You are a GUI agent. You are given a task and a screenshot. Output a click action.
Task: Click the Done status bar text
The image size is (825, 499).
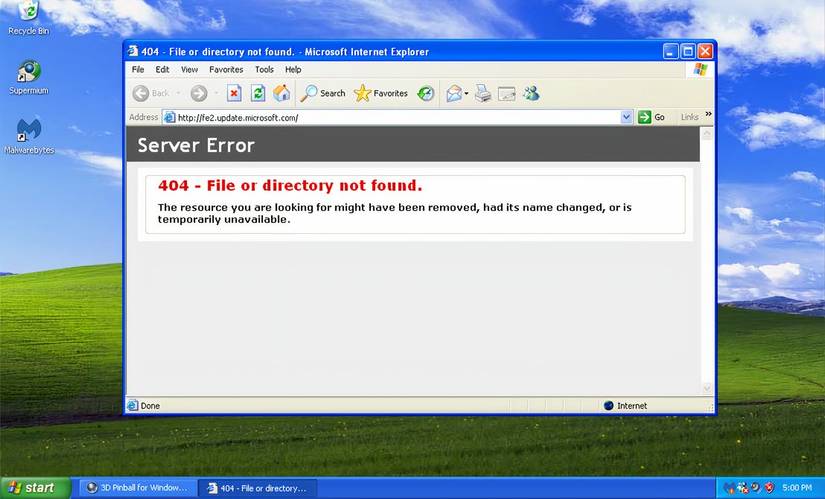click(x=150, y=406)
